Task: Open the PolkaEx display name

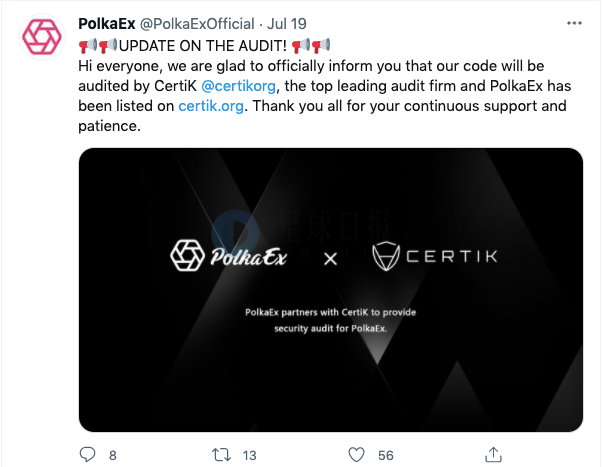Action: point(107,24)
